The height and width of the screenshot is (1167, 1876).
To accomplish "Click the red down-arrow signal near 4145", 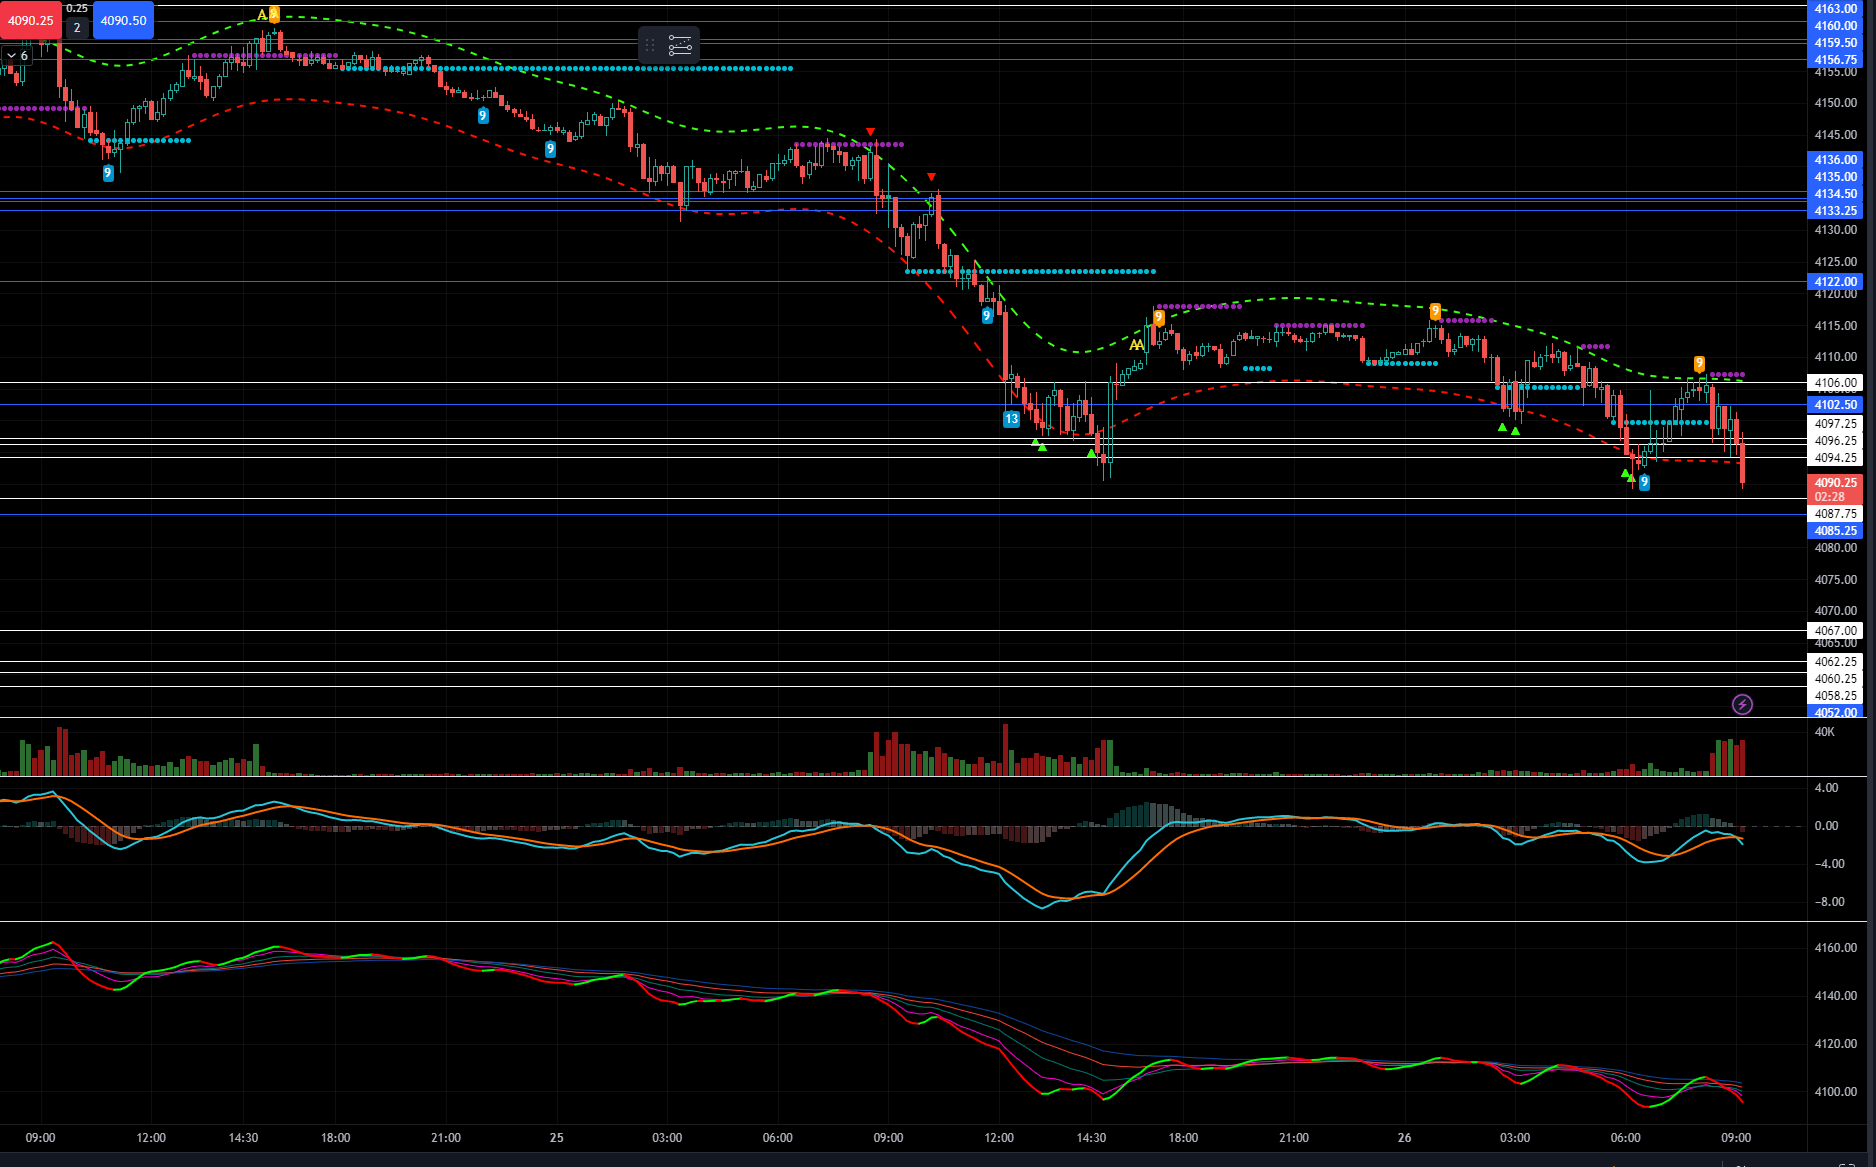I will (x=870, y=132).
